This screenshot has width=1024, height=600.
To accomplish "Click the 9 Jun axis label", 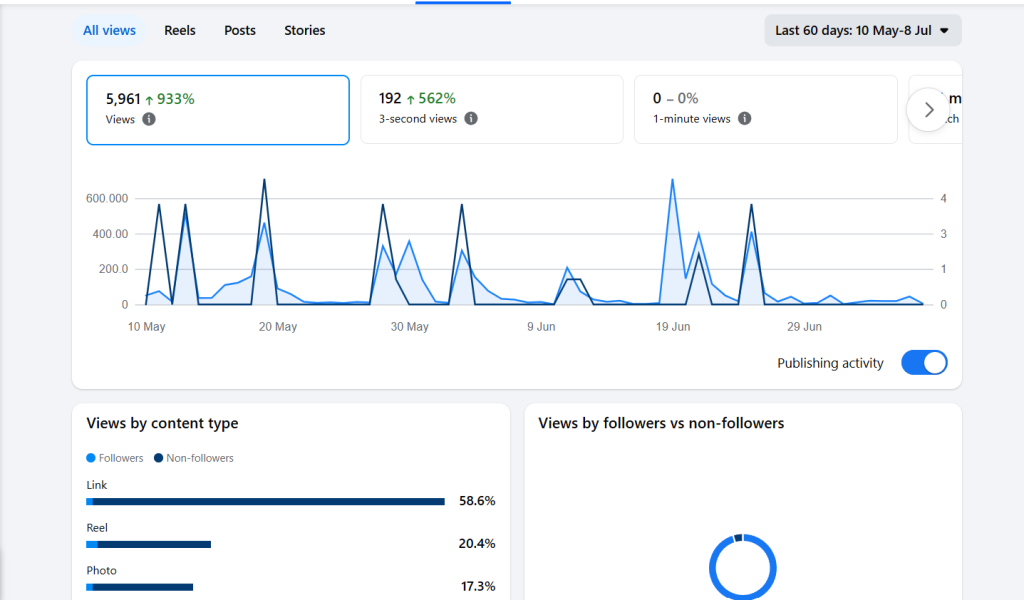I will pyautogui.click(x=541, y=326).
